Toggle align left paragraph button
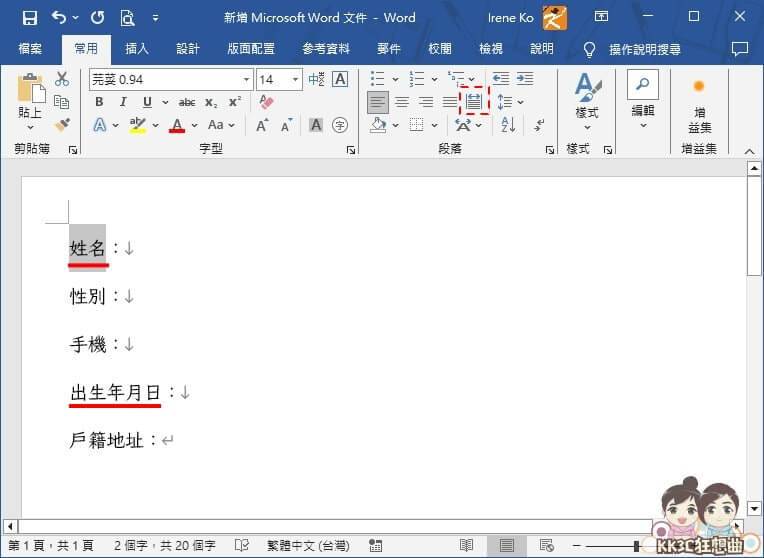The image size is (764, 558). (378, 102)
